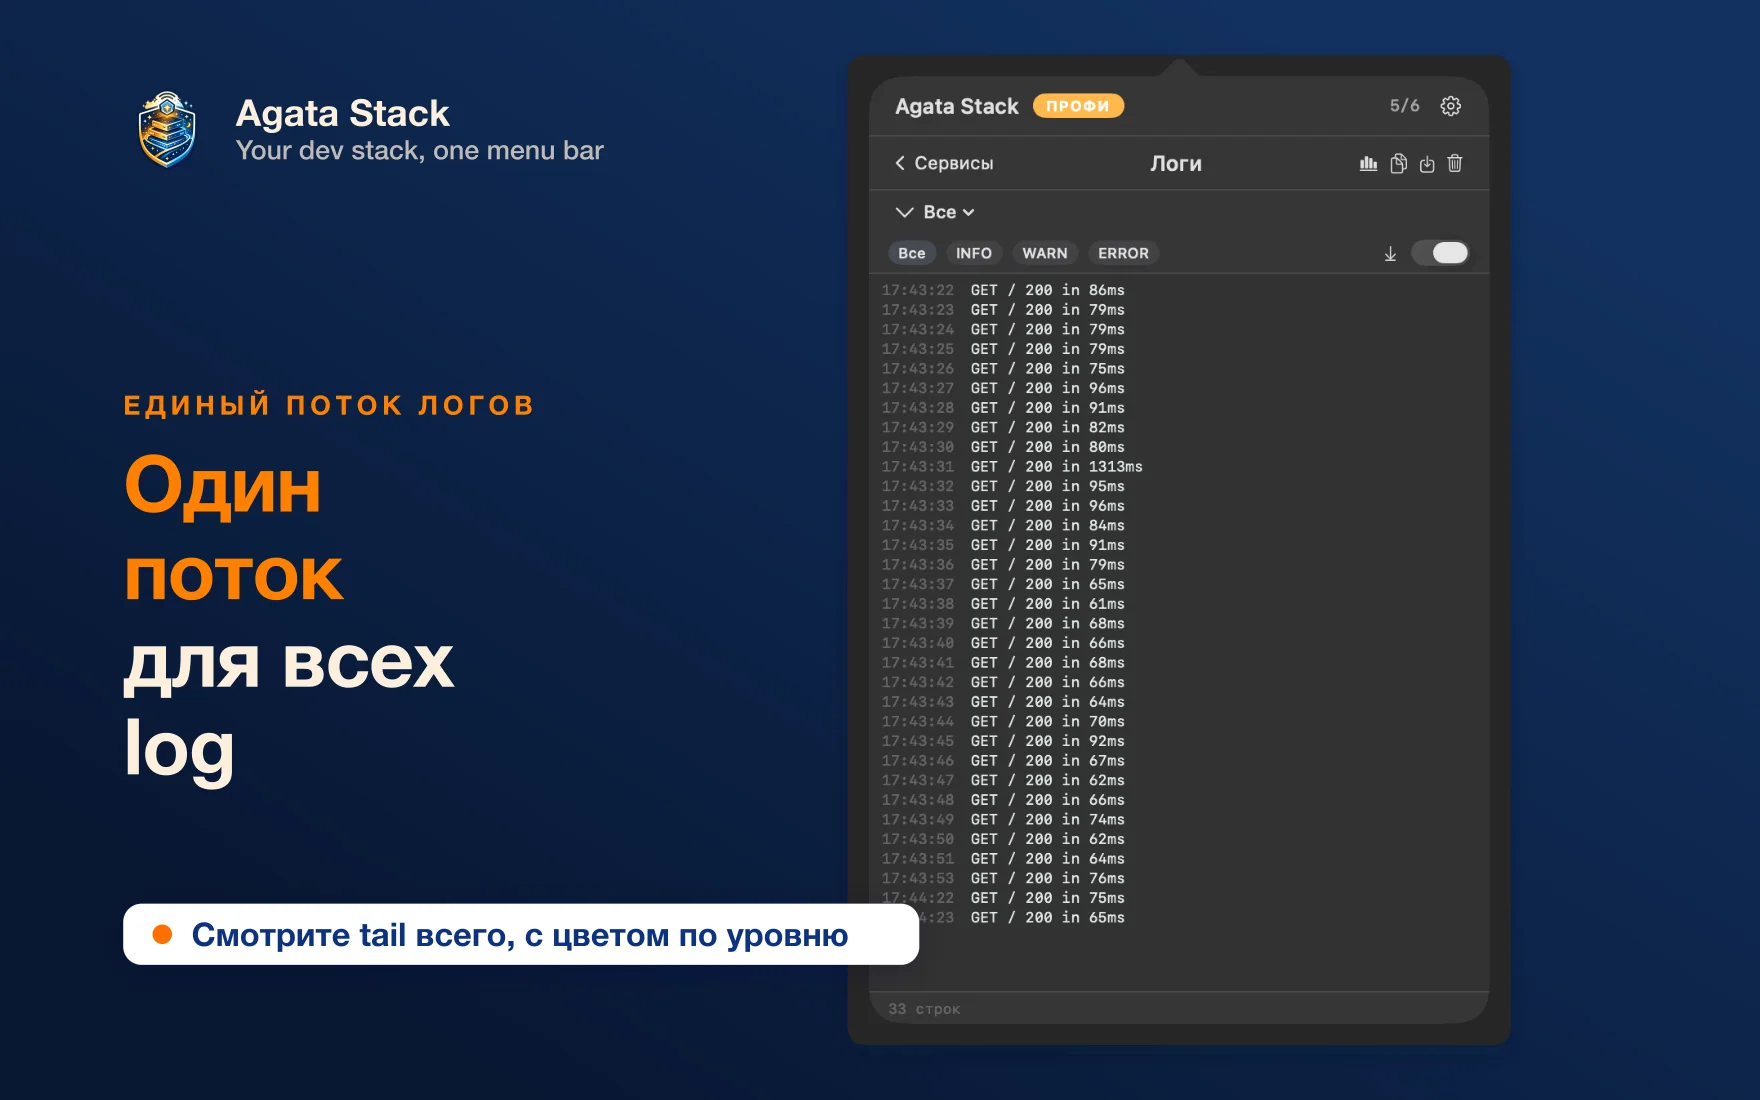Viewport: 1760px width, 1100px height.
Task: Select log line at 17:43:32 with 95ms
Action: (x=1003, y=486)
